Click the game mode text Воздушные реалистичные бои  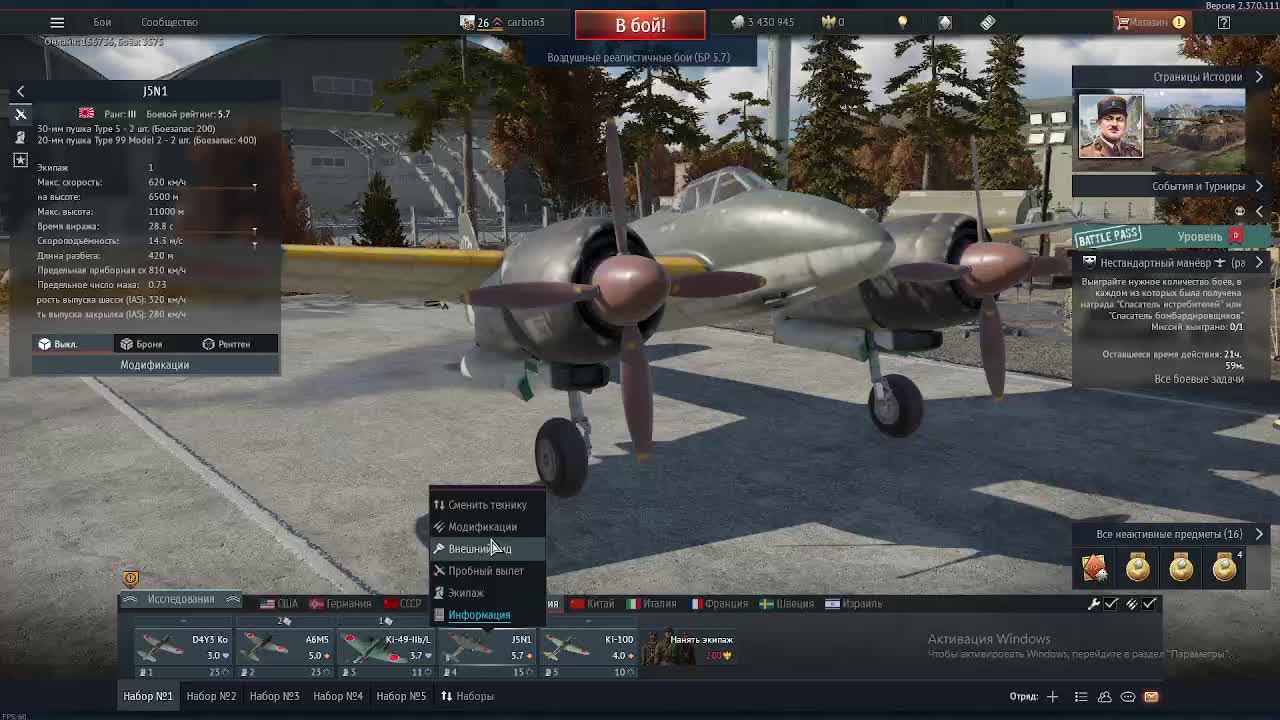click(638, 58)
